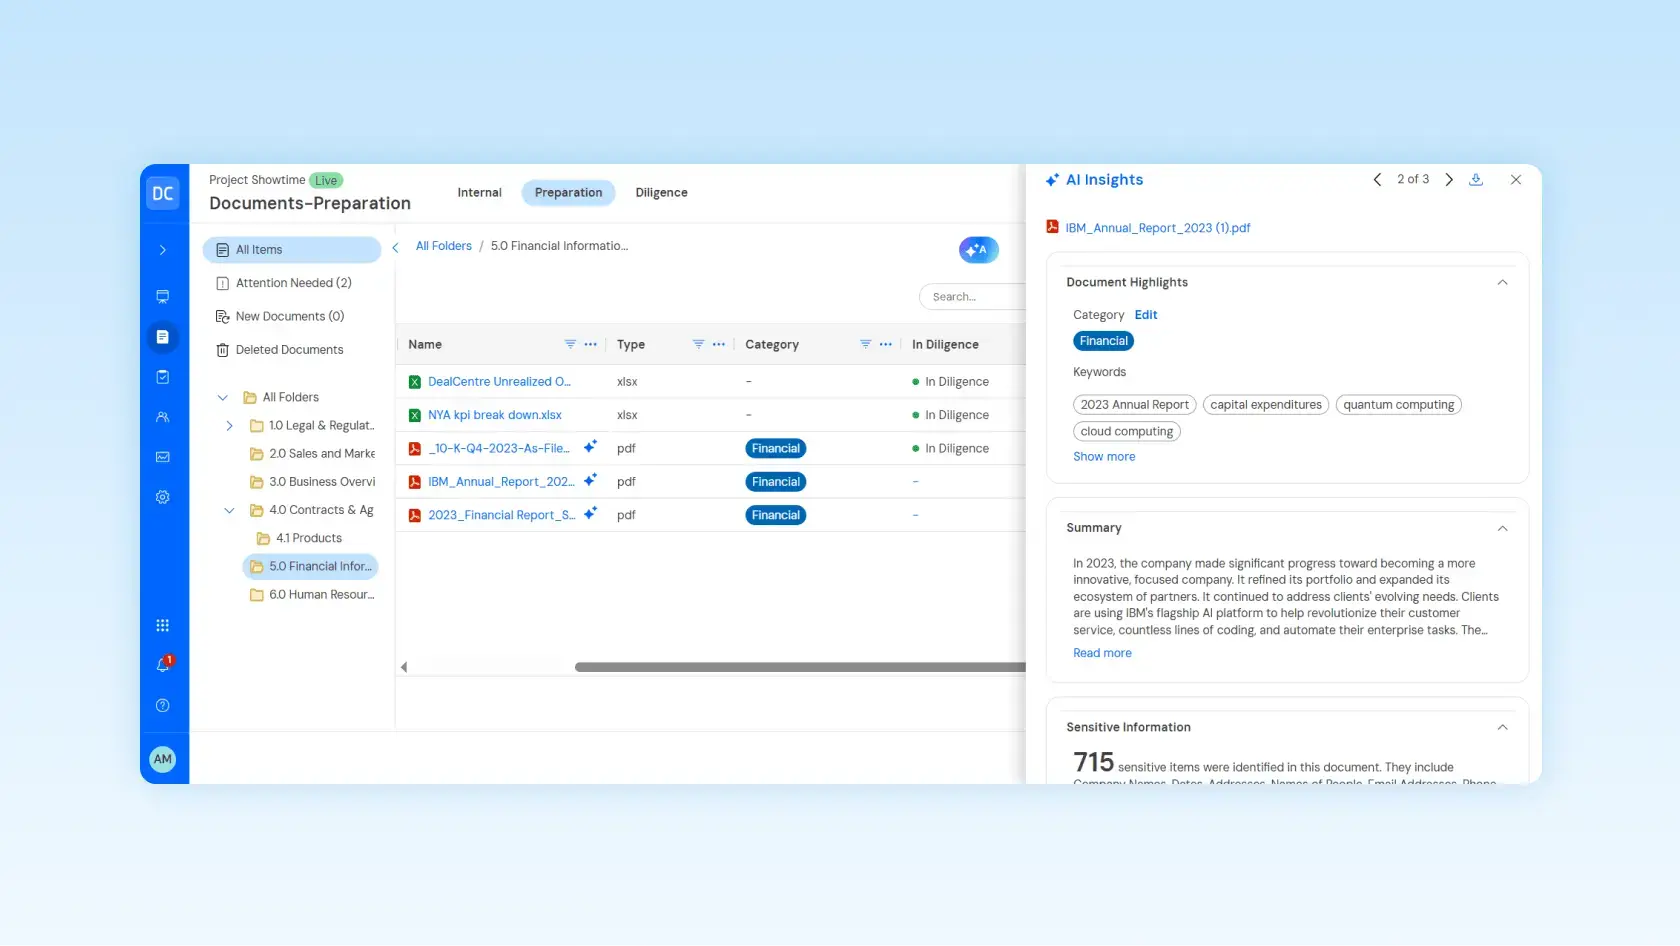Open the Documents icon in blue sidebar
This screenshot has width=1680, height=946.
[163, 337]
